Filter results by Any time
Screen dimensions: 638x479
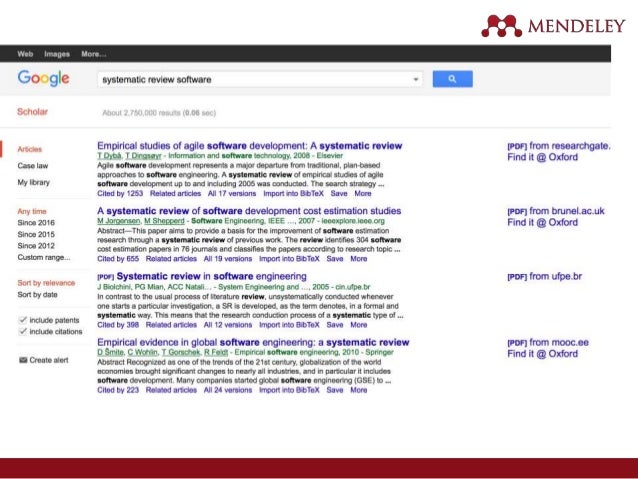tap(32, 211)
